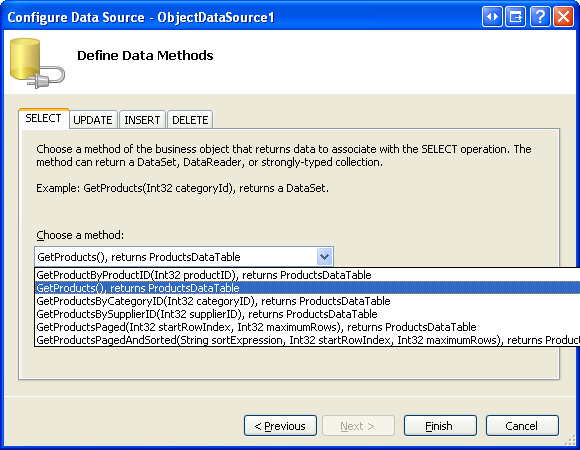Click the 'Choose a method:' label
This screenshot has width=580, height=450.
pos(80,235)
